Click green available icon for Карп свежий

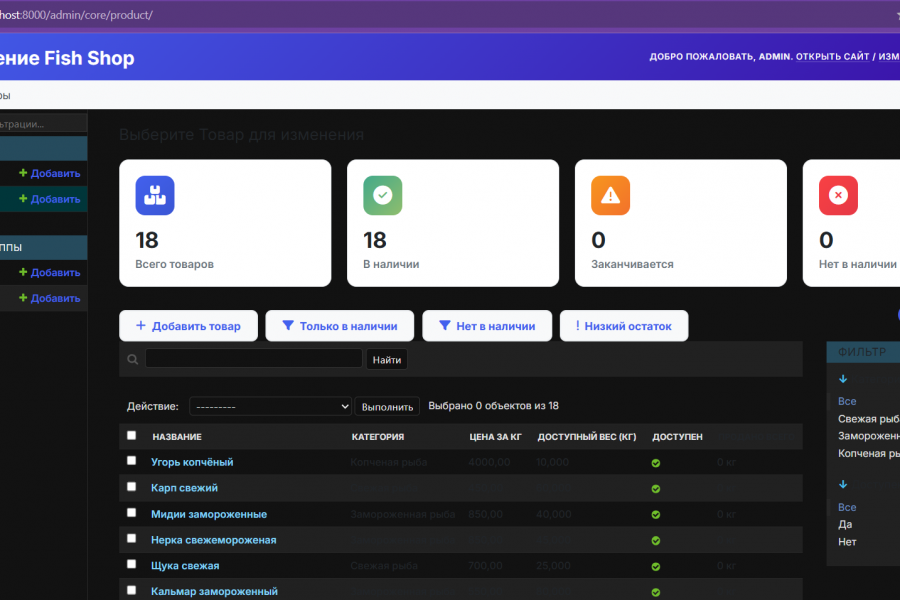pyautogui.click(x=655, y=489)
